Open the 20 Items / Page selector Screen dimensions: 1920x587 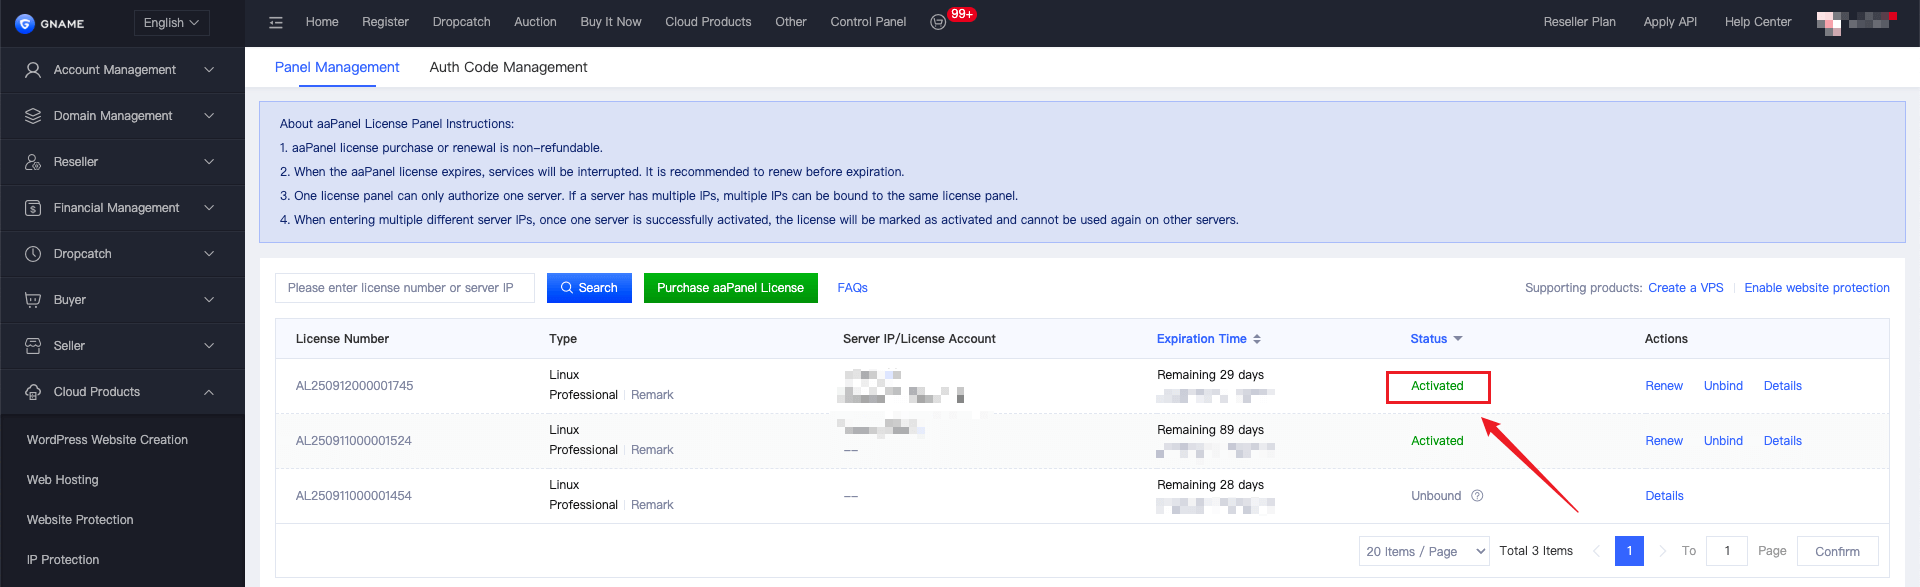[x=1424, y=551]
